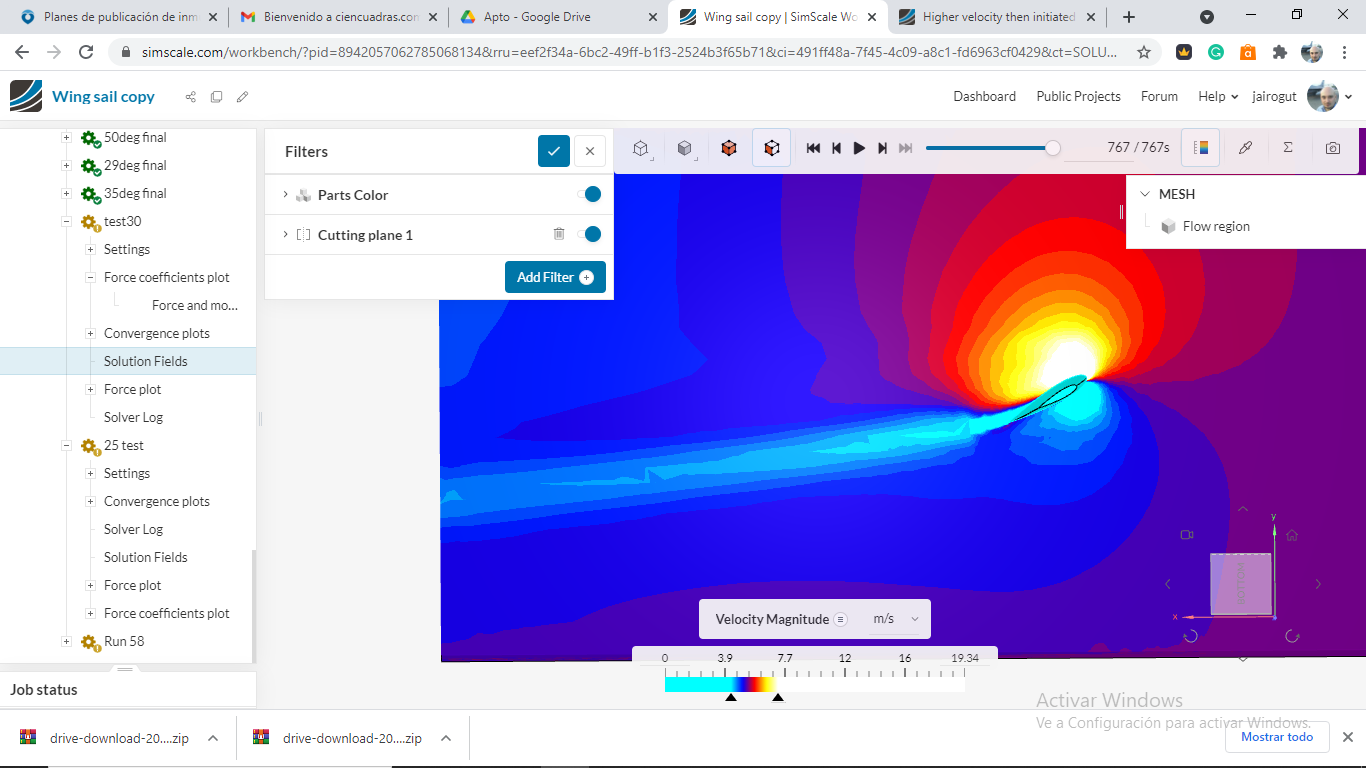1366x768 pixels.
Task: Select Flow region in MESH panel
Action: (x=1216, y=226)
